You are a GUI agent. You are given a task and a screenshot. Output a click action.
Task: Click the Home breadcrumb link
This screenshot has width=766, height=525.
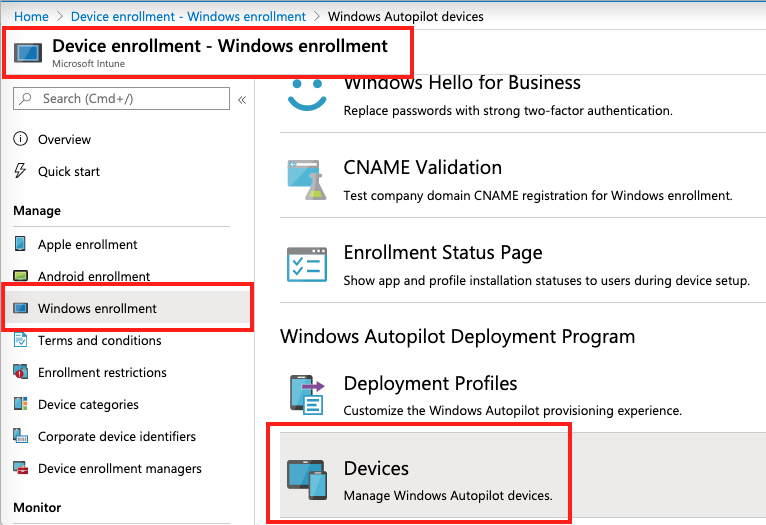pyautogui.click(x=31, y=17)
